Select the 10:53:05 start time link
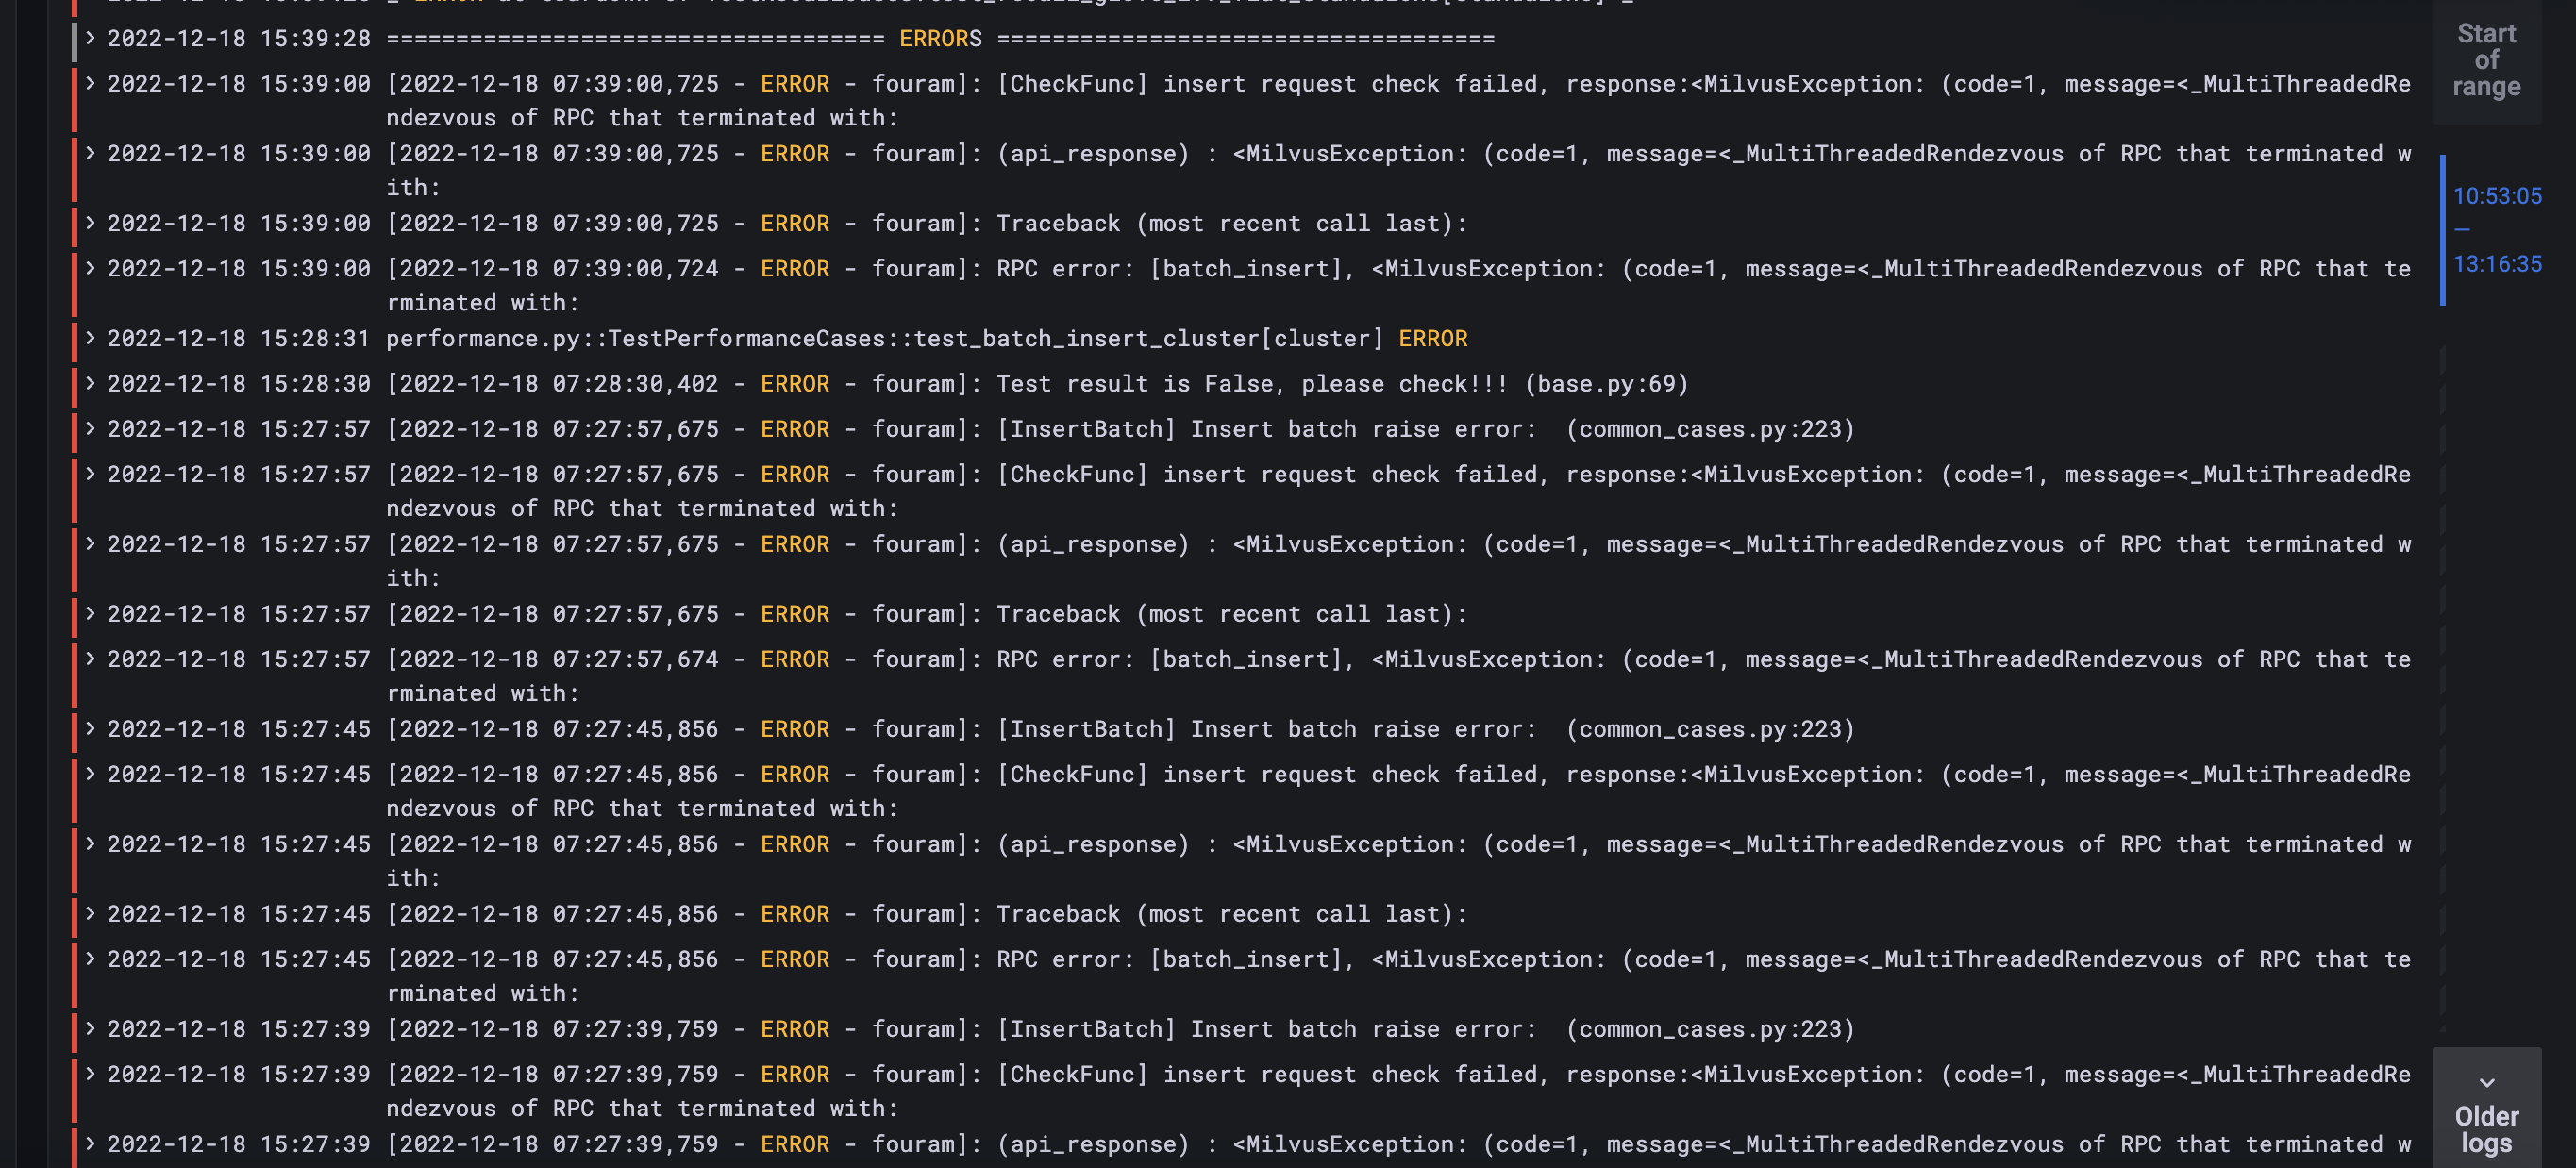 2498,196
